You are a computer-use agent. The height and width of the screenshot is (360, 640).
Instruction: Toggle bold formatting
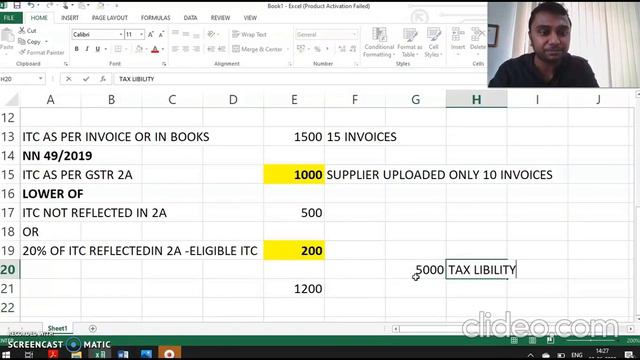76,49
